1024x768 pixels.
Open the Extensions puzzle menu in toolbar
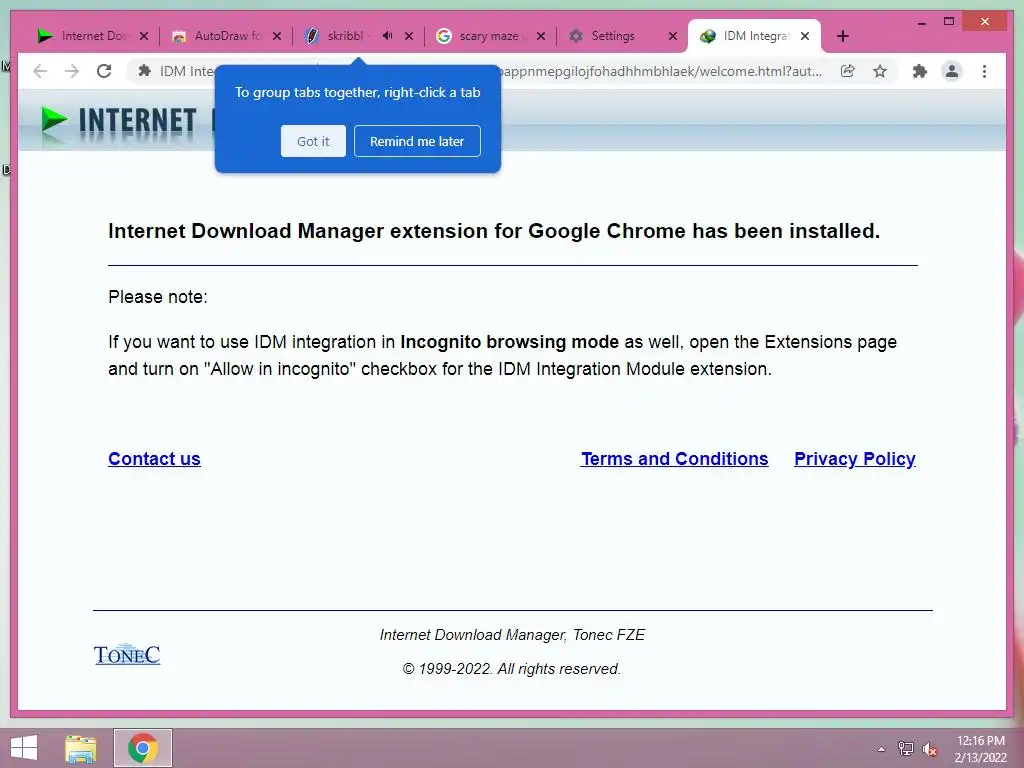[920, 71]
